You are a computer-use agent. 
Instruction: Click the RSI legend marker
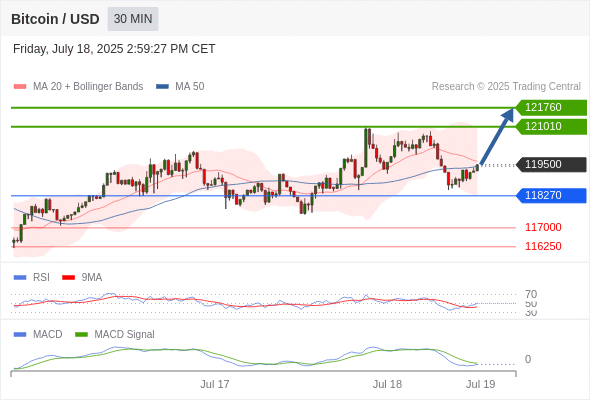click(x=20, y=278)
